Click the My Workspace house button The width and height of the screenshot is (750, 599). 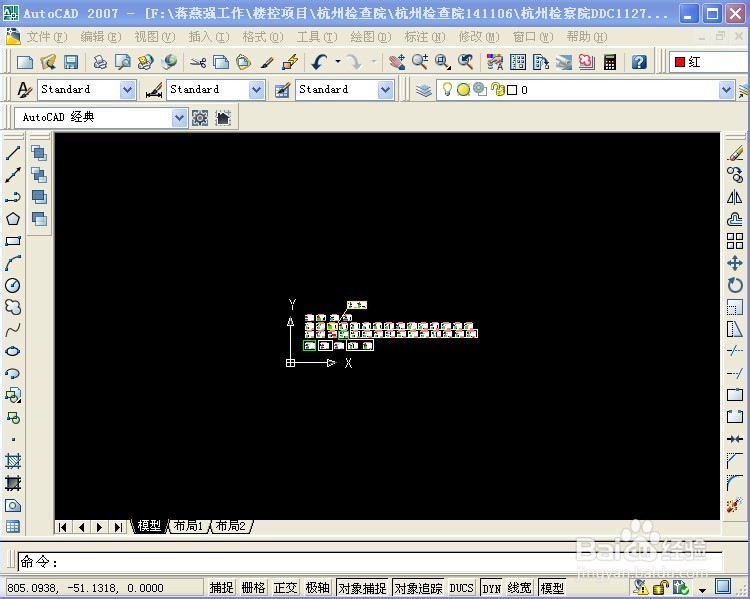(223, 118)
